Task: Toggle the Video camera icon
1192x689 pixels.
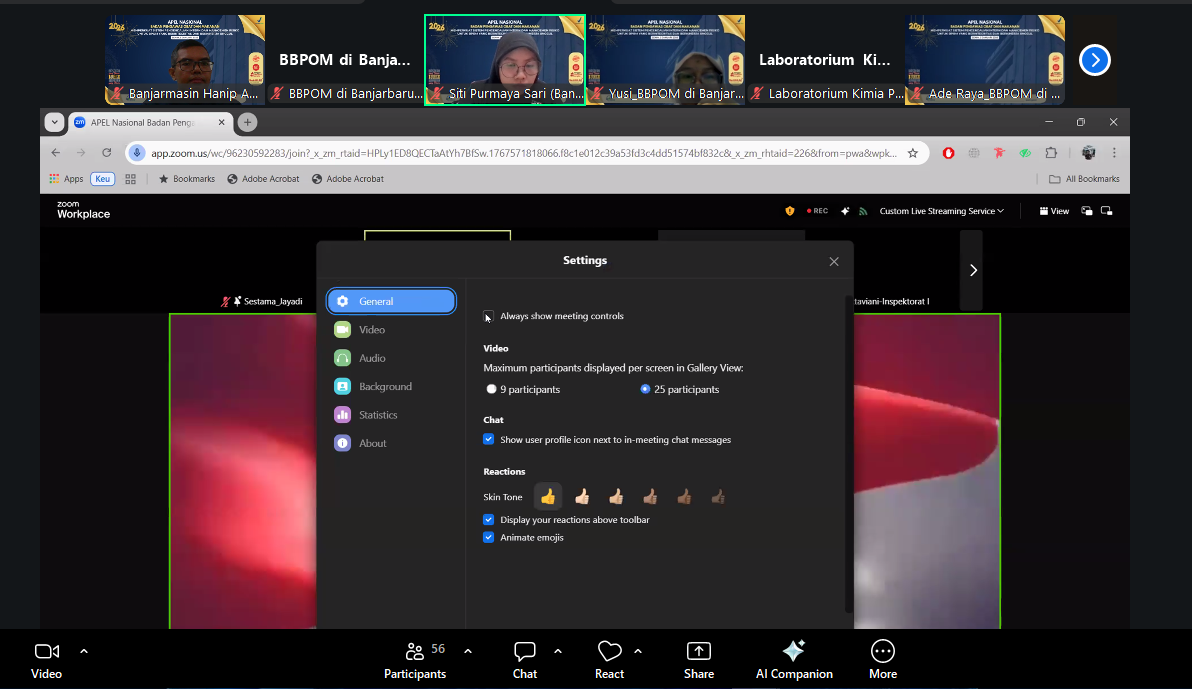Action: [x=46, y=652]
